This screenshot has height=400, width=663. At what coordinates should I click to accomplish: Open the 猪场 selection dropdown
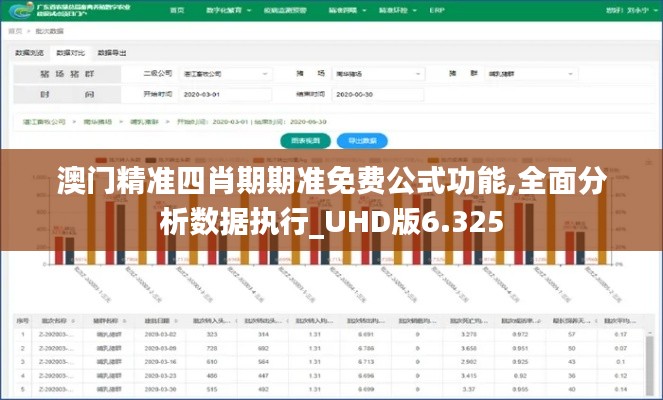click(374, 74)
